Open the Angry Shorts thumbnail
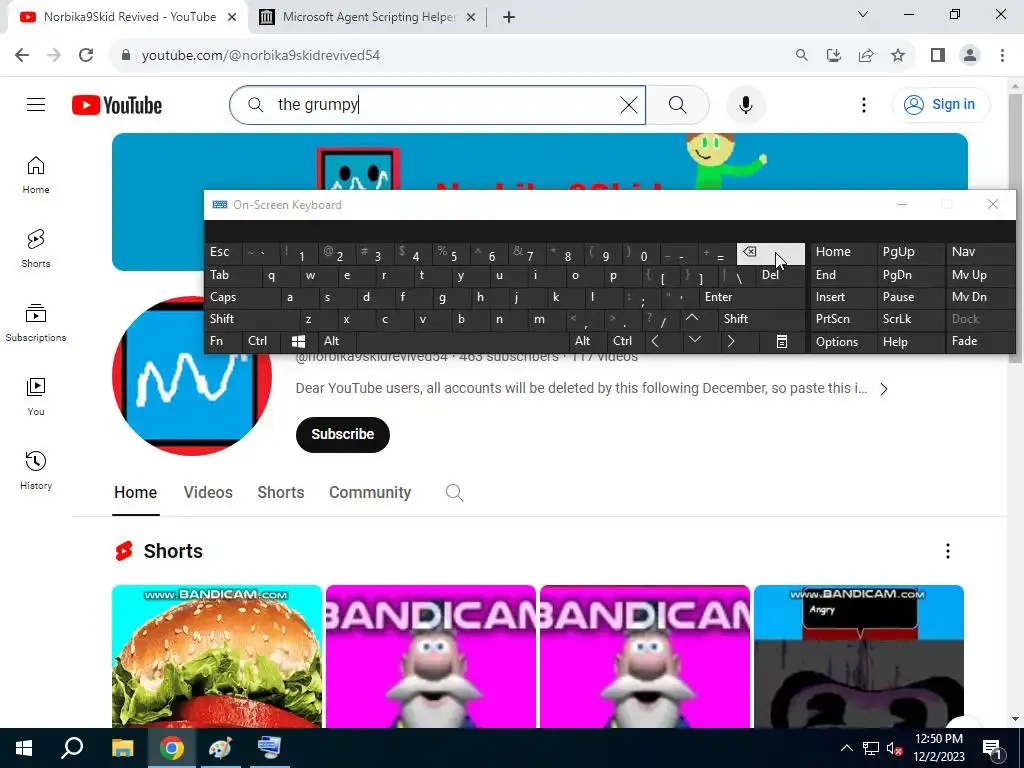1024x768 pixels. 859,656
